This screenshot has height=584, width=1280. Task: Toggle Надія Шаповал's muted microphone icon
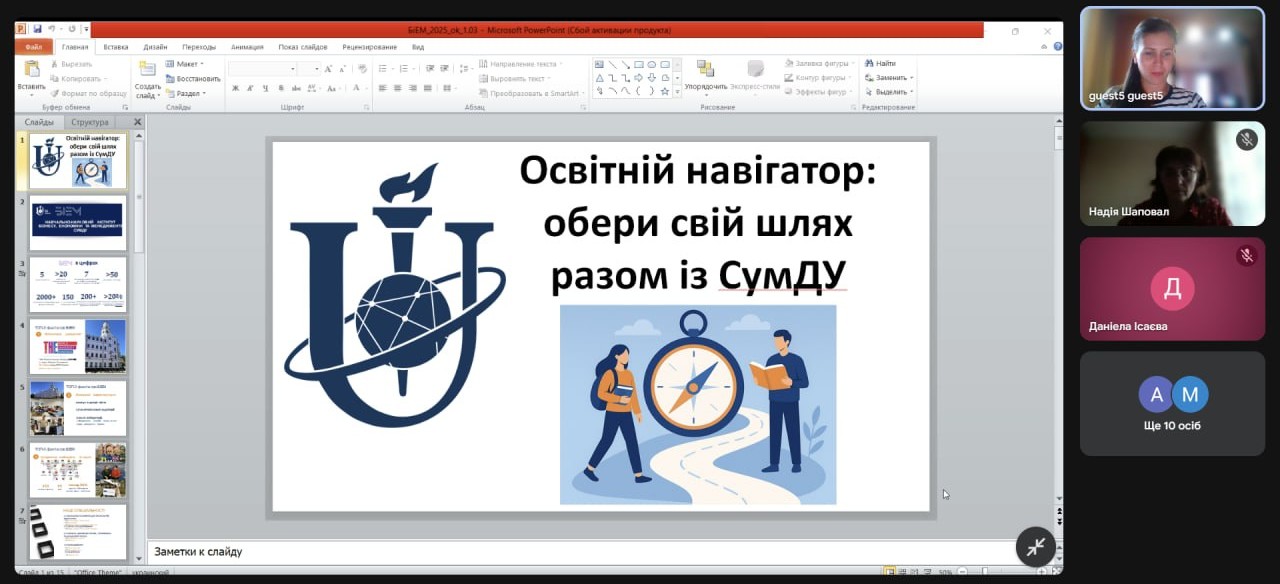1246,140
